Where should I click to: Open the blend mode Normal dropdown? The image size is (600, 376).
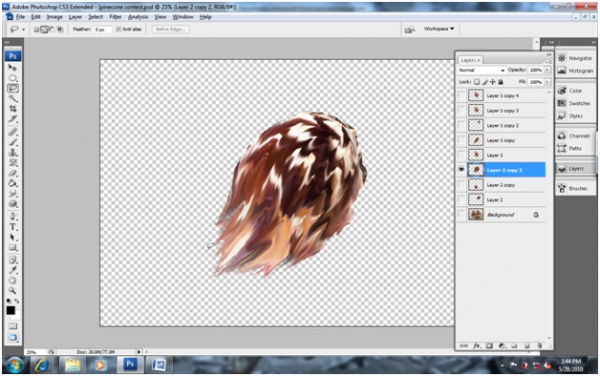482,70
